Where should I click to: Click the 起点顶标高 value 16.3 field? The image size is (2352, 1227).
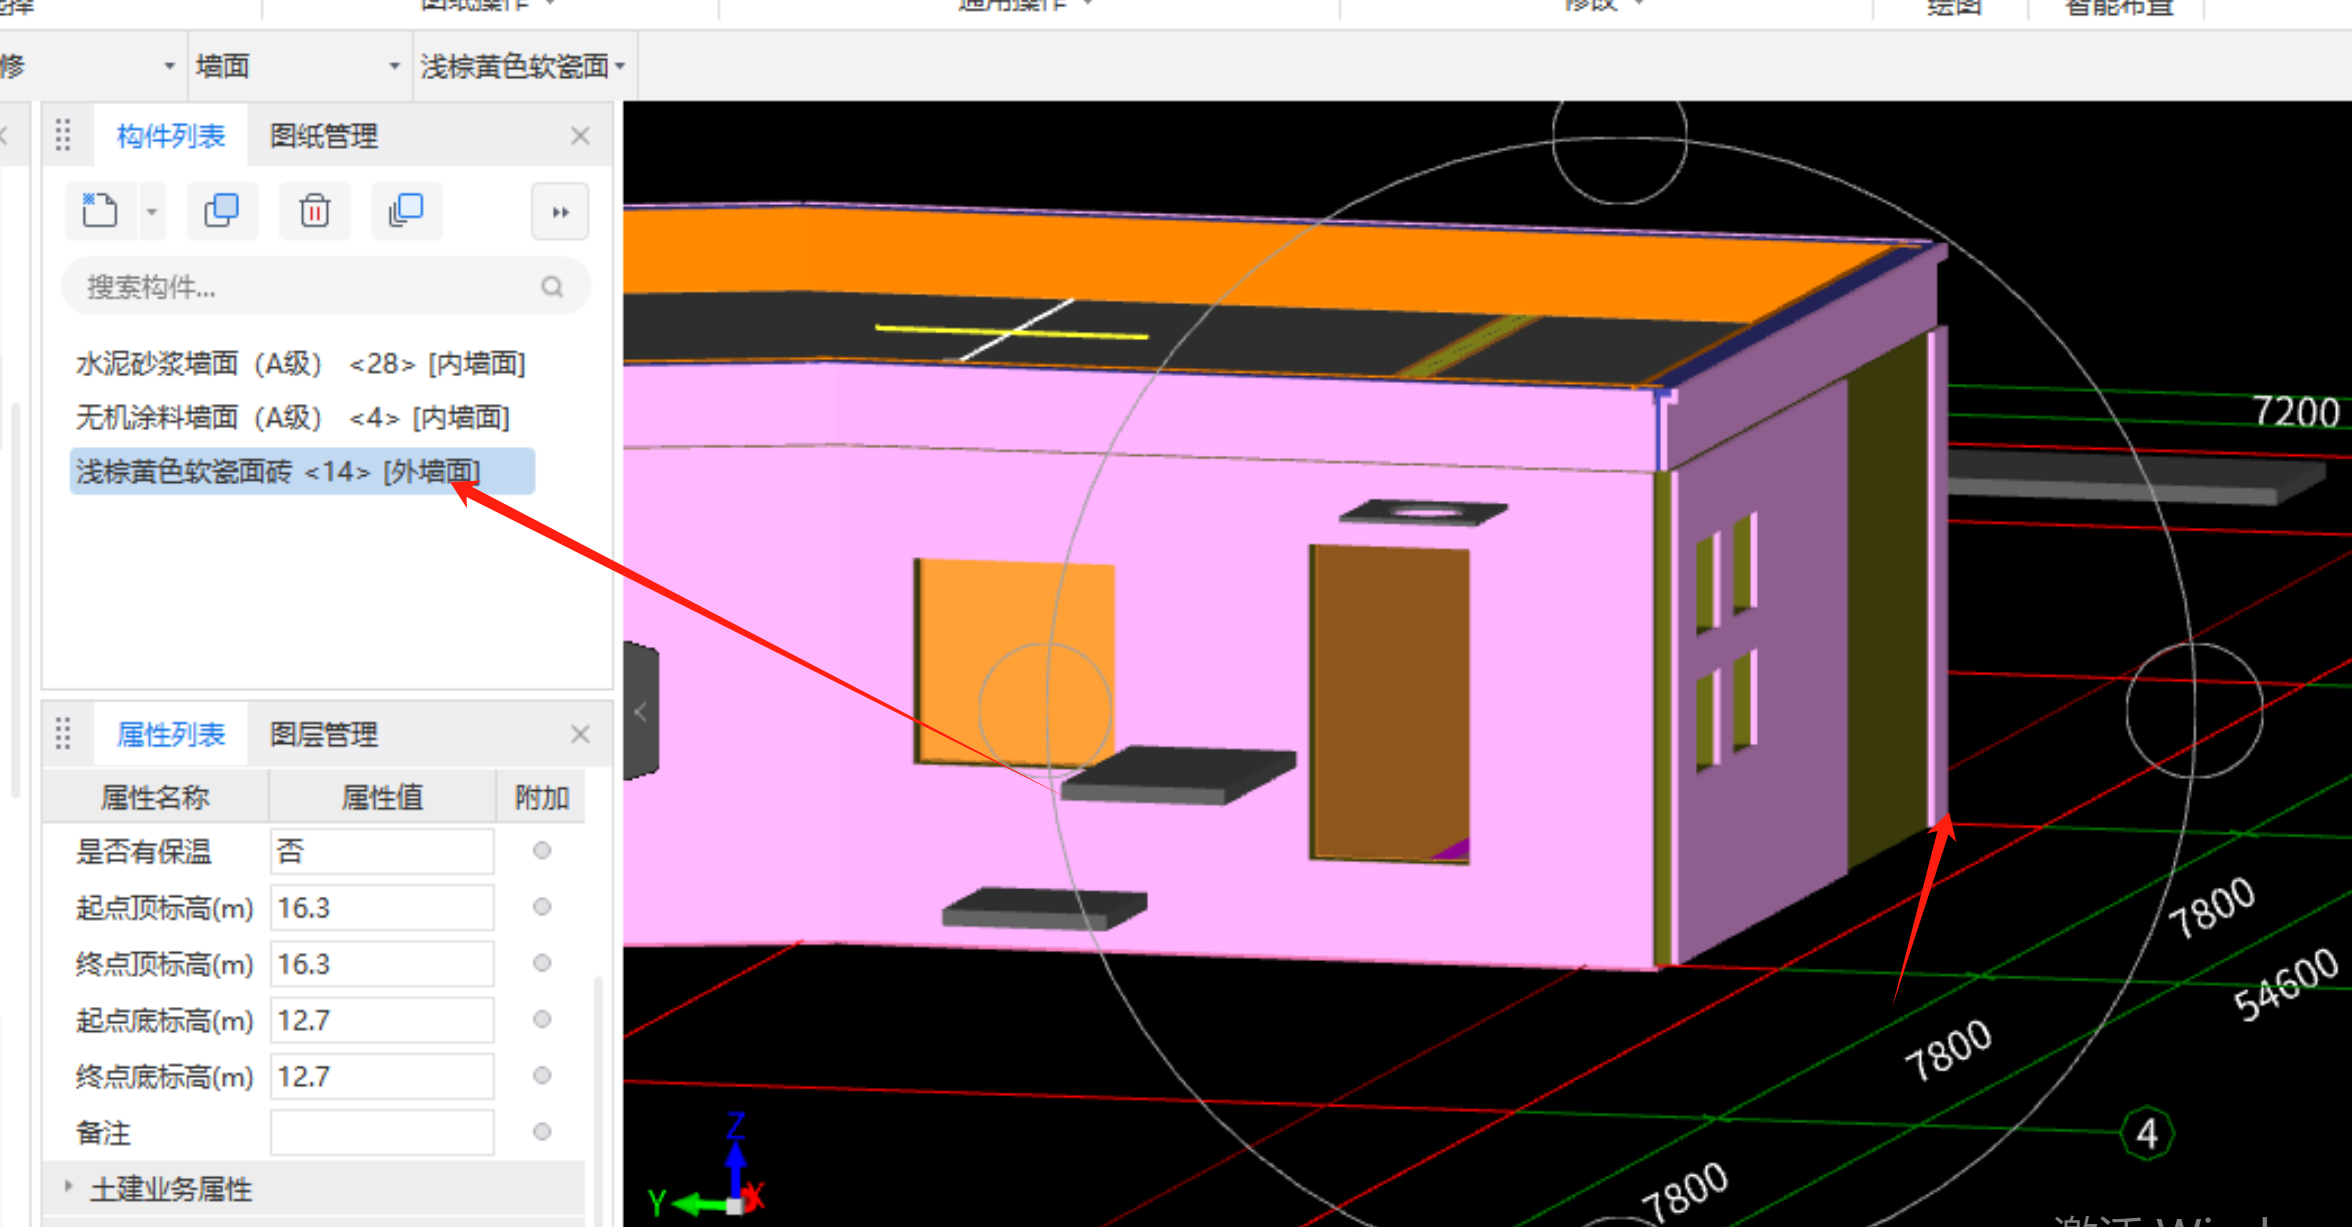pos(382,907)
